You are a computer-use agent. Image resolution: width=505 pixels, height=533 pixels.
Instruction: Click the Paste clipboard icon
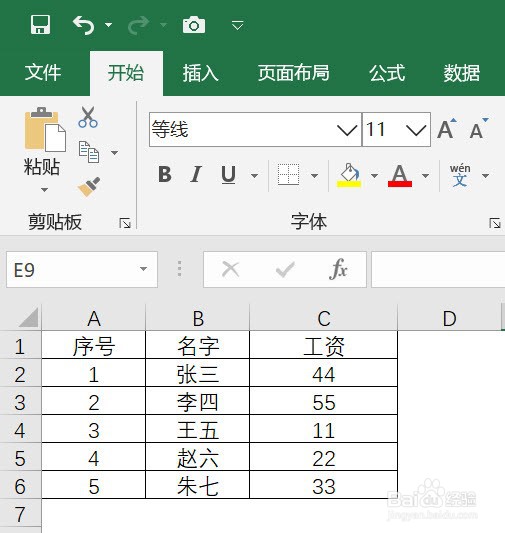(45, 130)
